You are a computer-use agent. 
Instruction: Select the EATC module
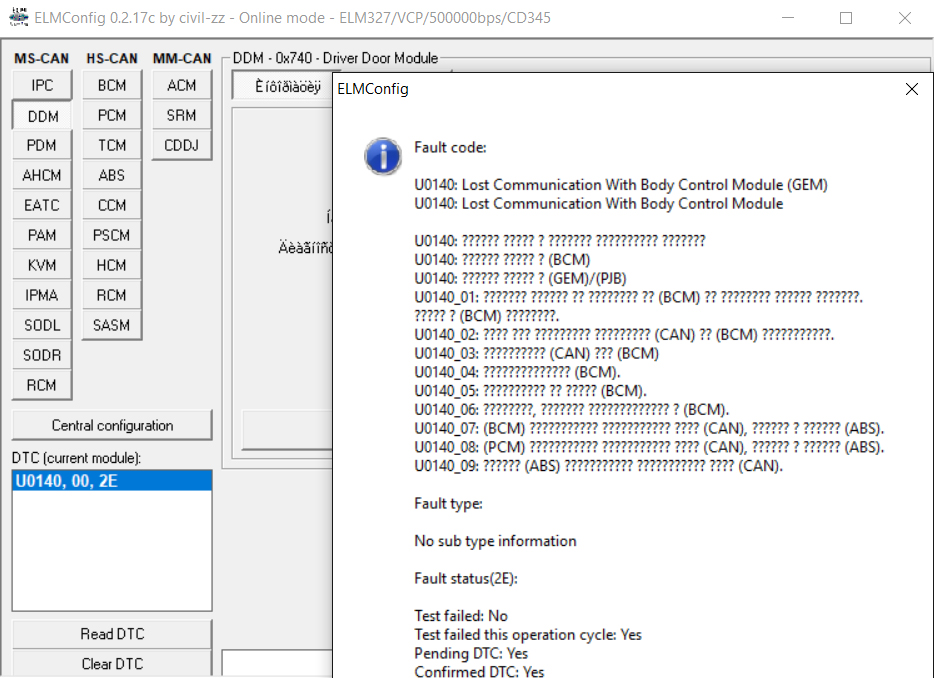(x=42, y=205)
